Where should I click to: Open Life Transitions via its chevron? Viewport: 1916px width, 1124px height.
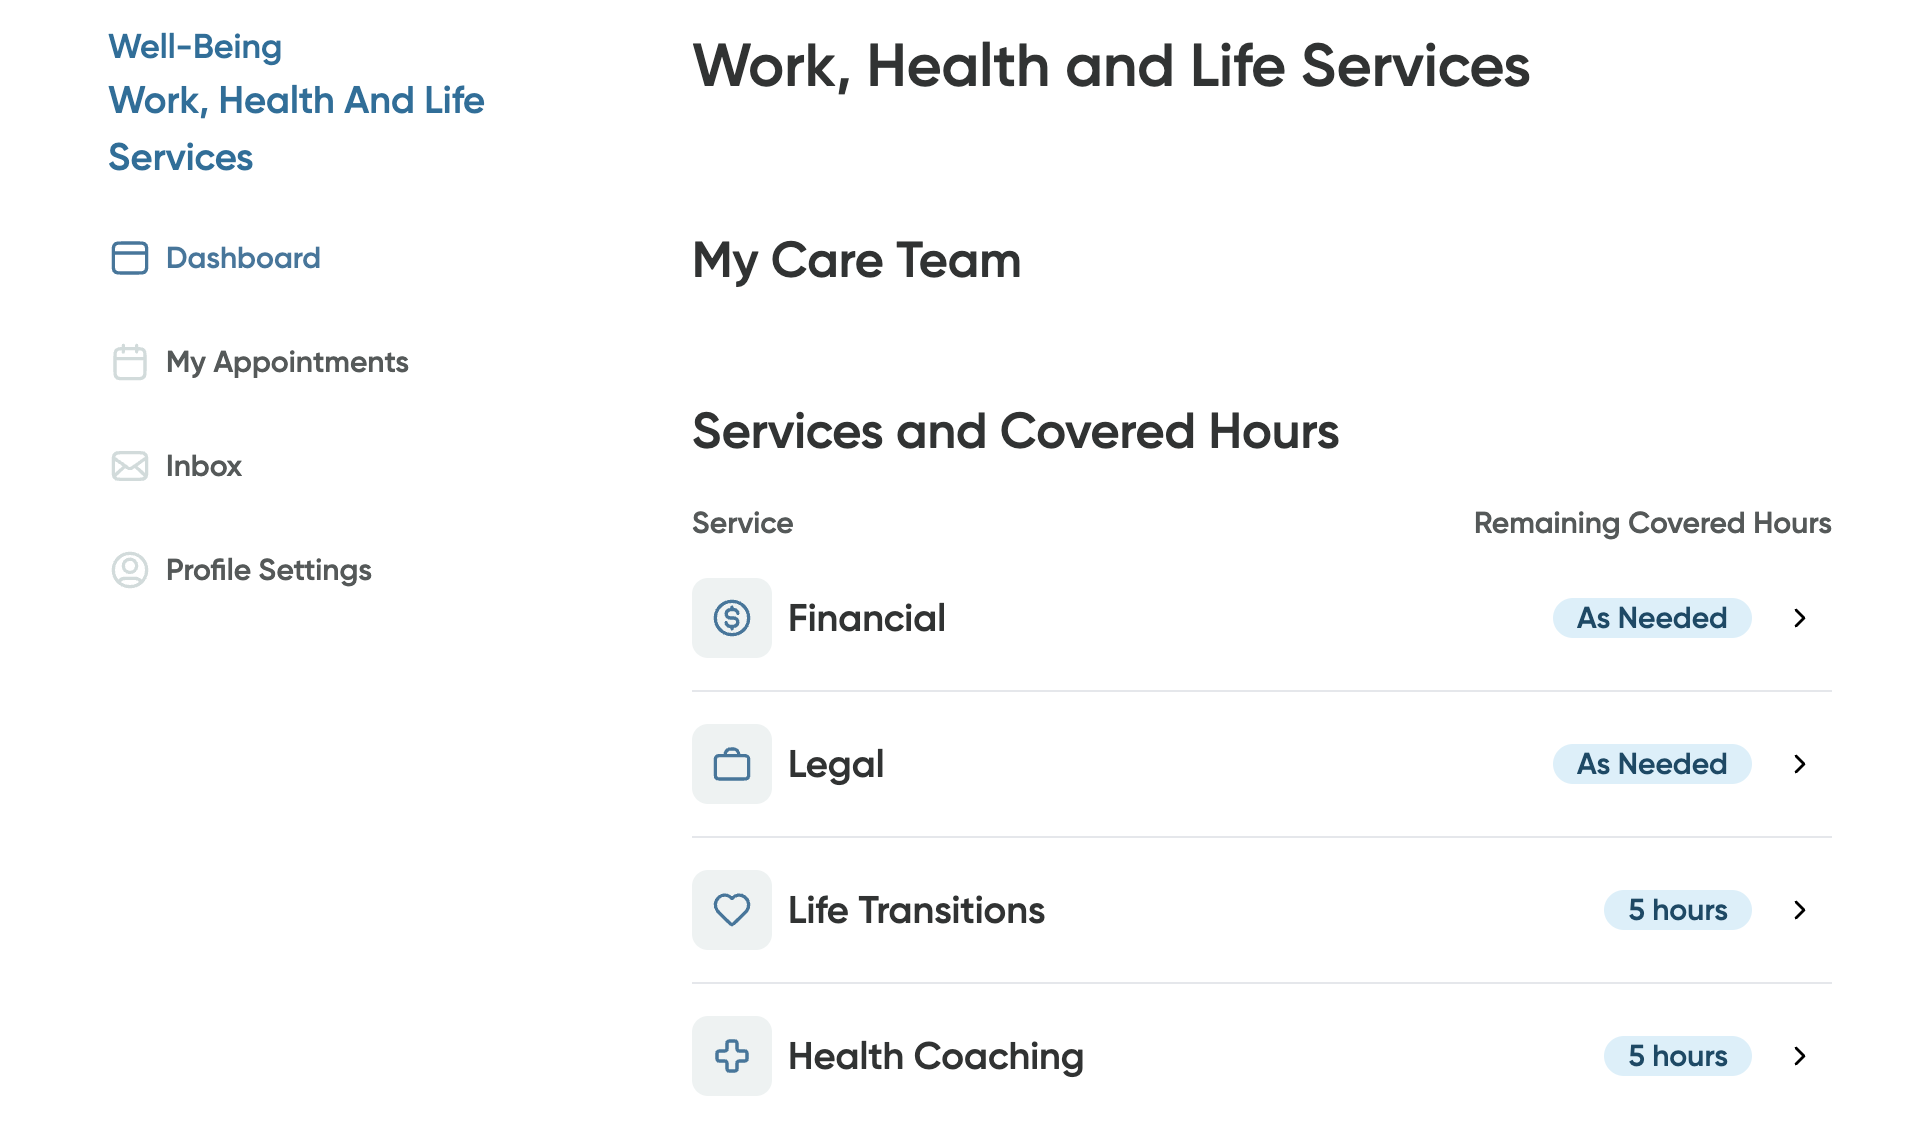[1800, 910]
